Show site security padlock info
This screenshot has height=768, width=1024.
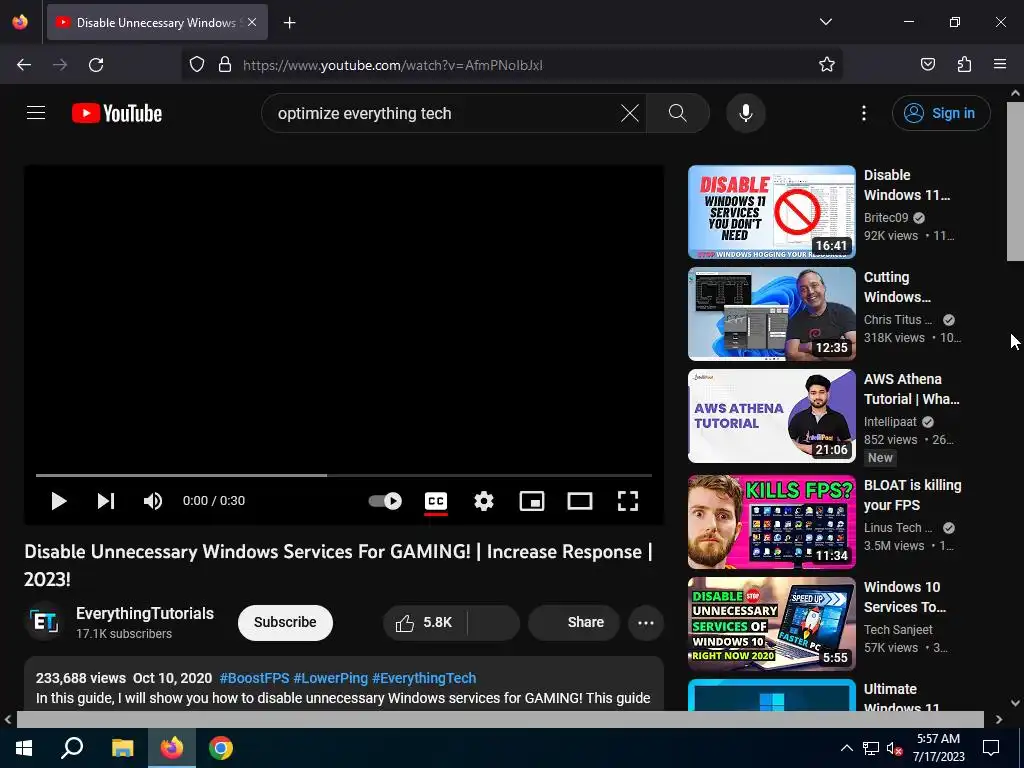click(x=225, y=65)
